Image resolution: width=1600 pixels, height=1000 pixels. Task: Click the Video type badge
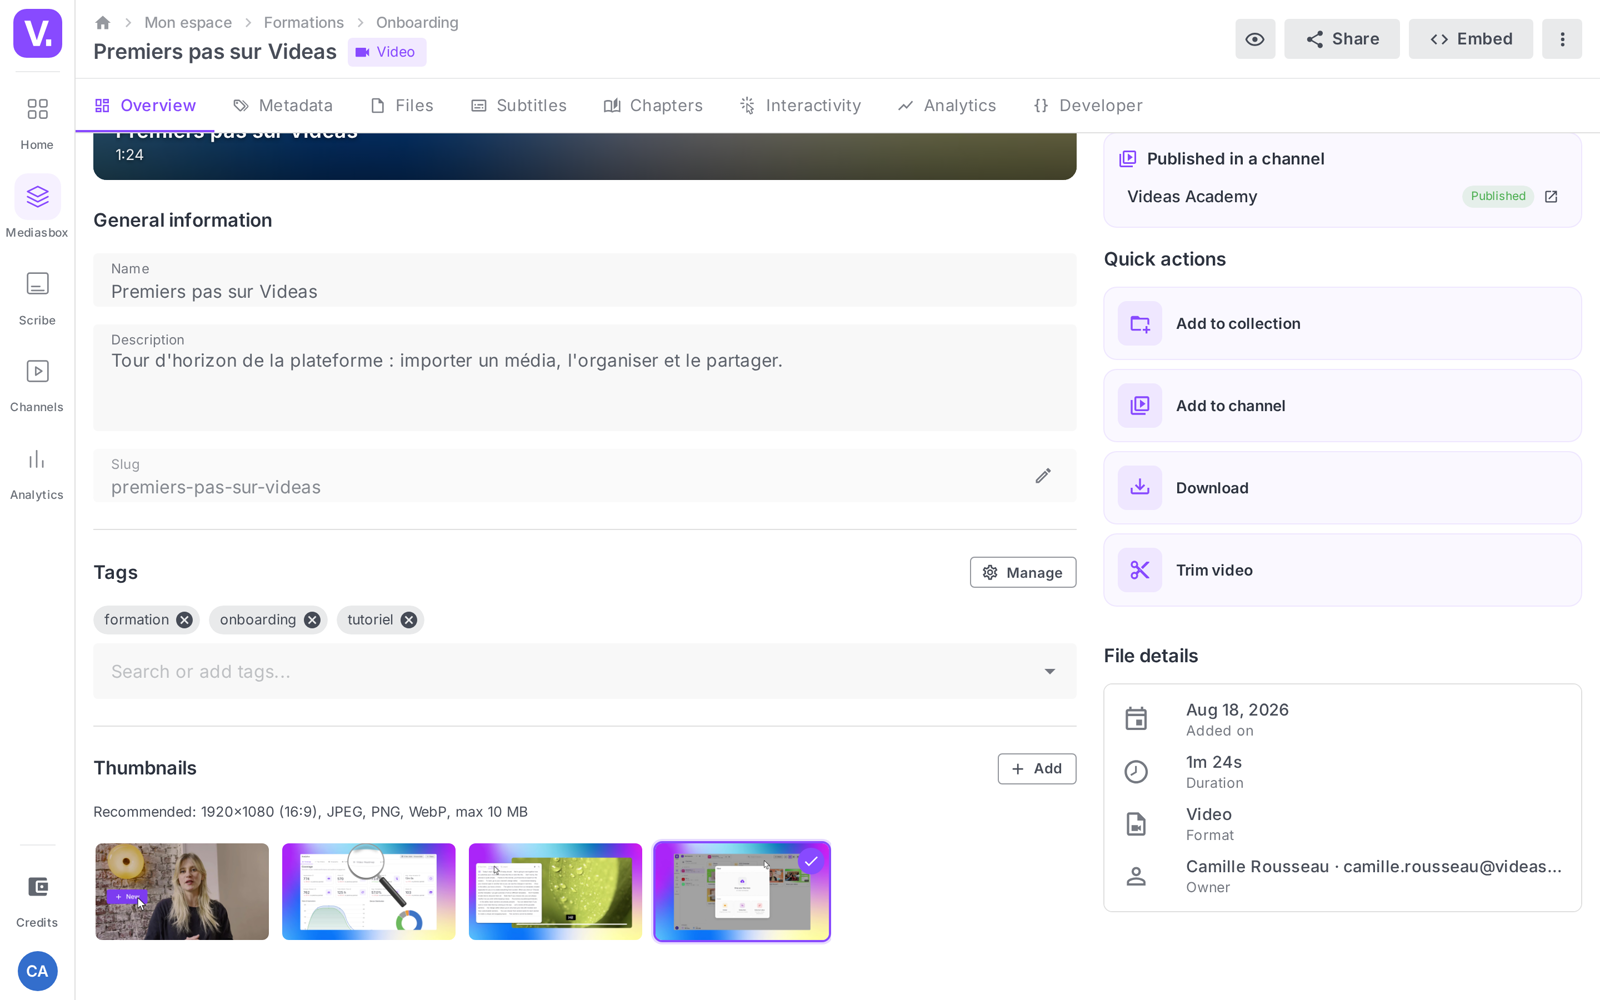pos(387,52)
